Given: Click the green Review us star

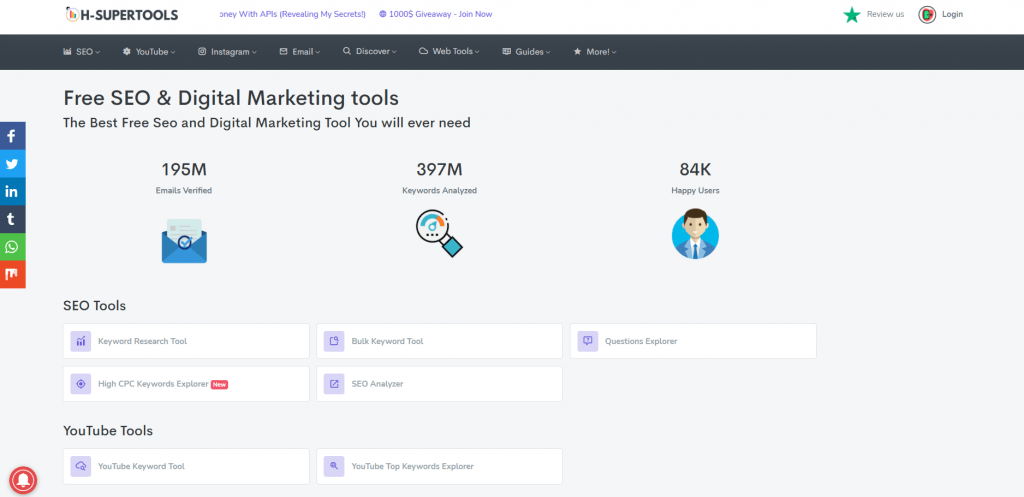Looking at the screenshot, I should [x=852, y=14].
